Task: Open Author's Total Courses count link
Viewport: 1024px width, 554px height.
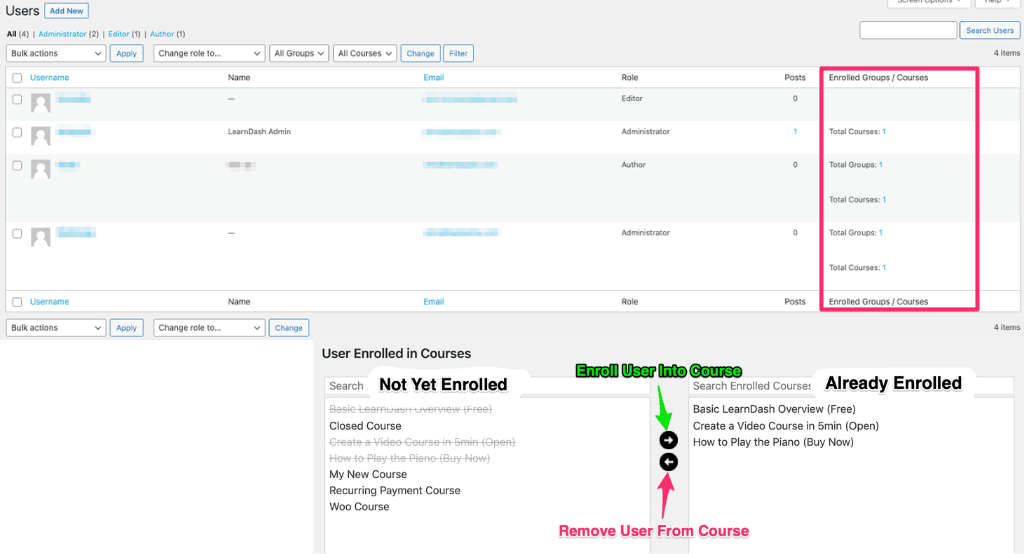Action: tap(884, 200)
